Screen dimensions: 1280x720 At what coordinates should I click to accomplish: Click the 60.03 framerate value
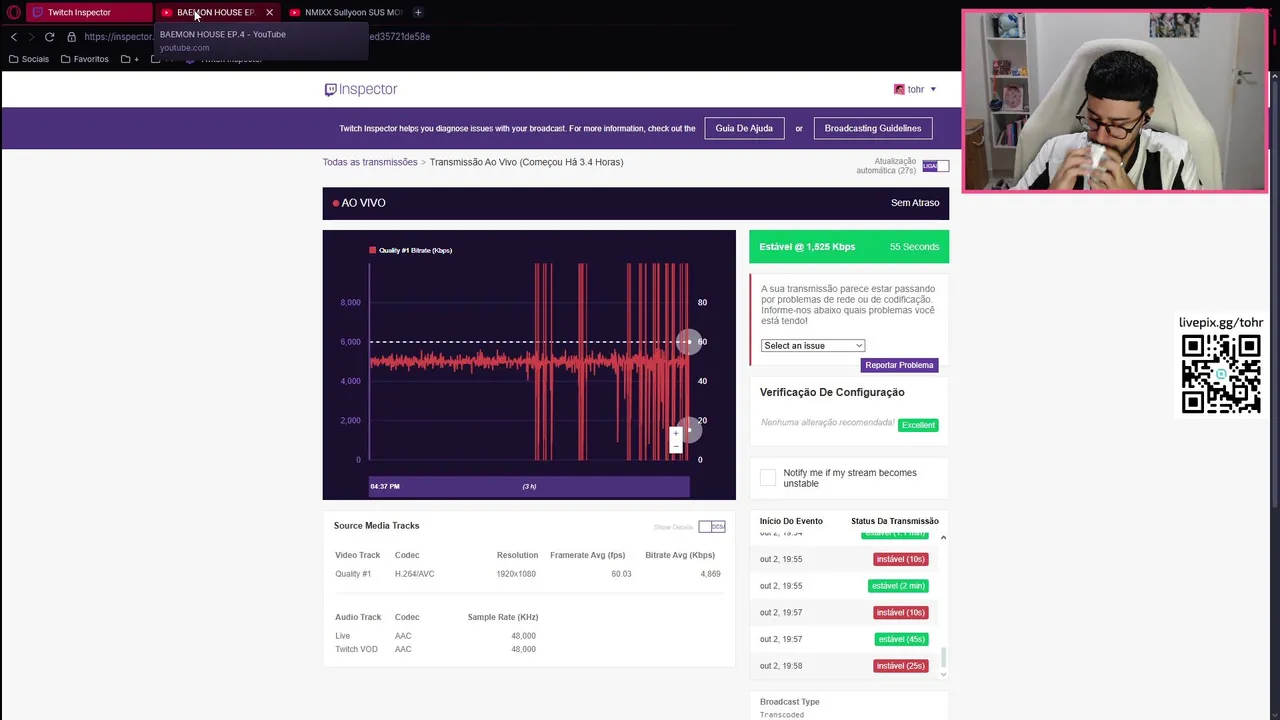[x=621, y=574]
